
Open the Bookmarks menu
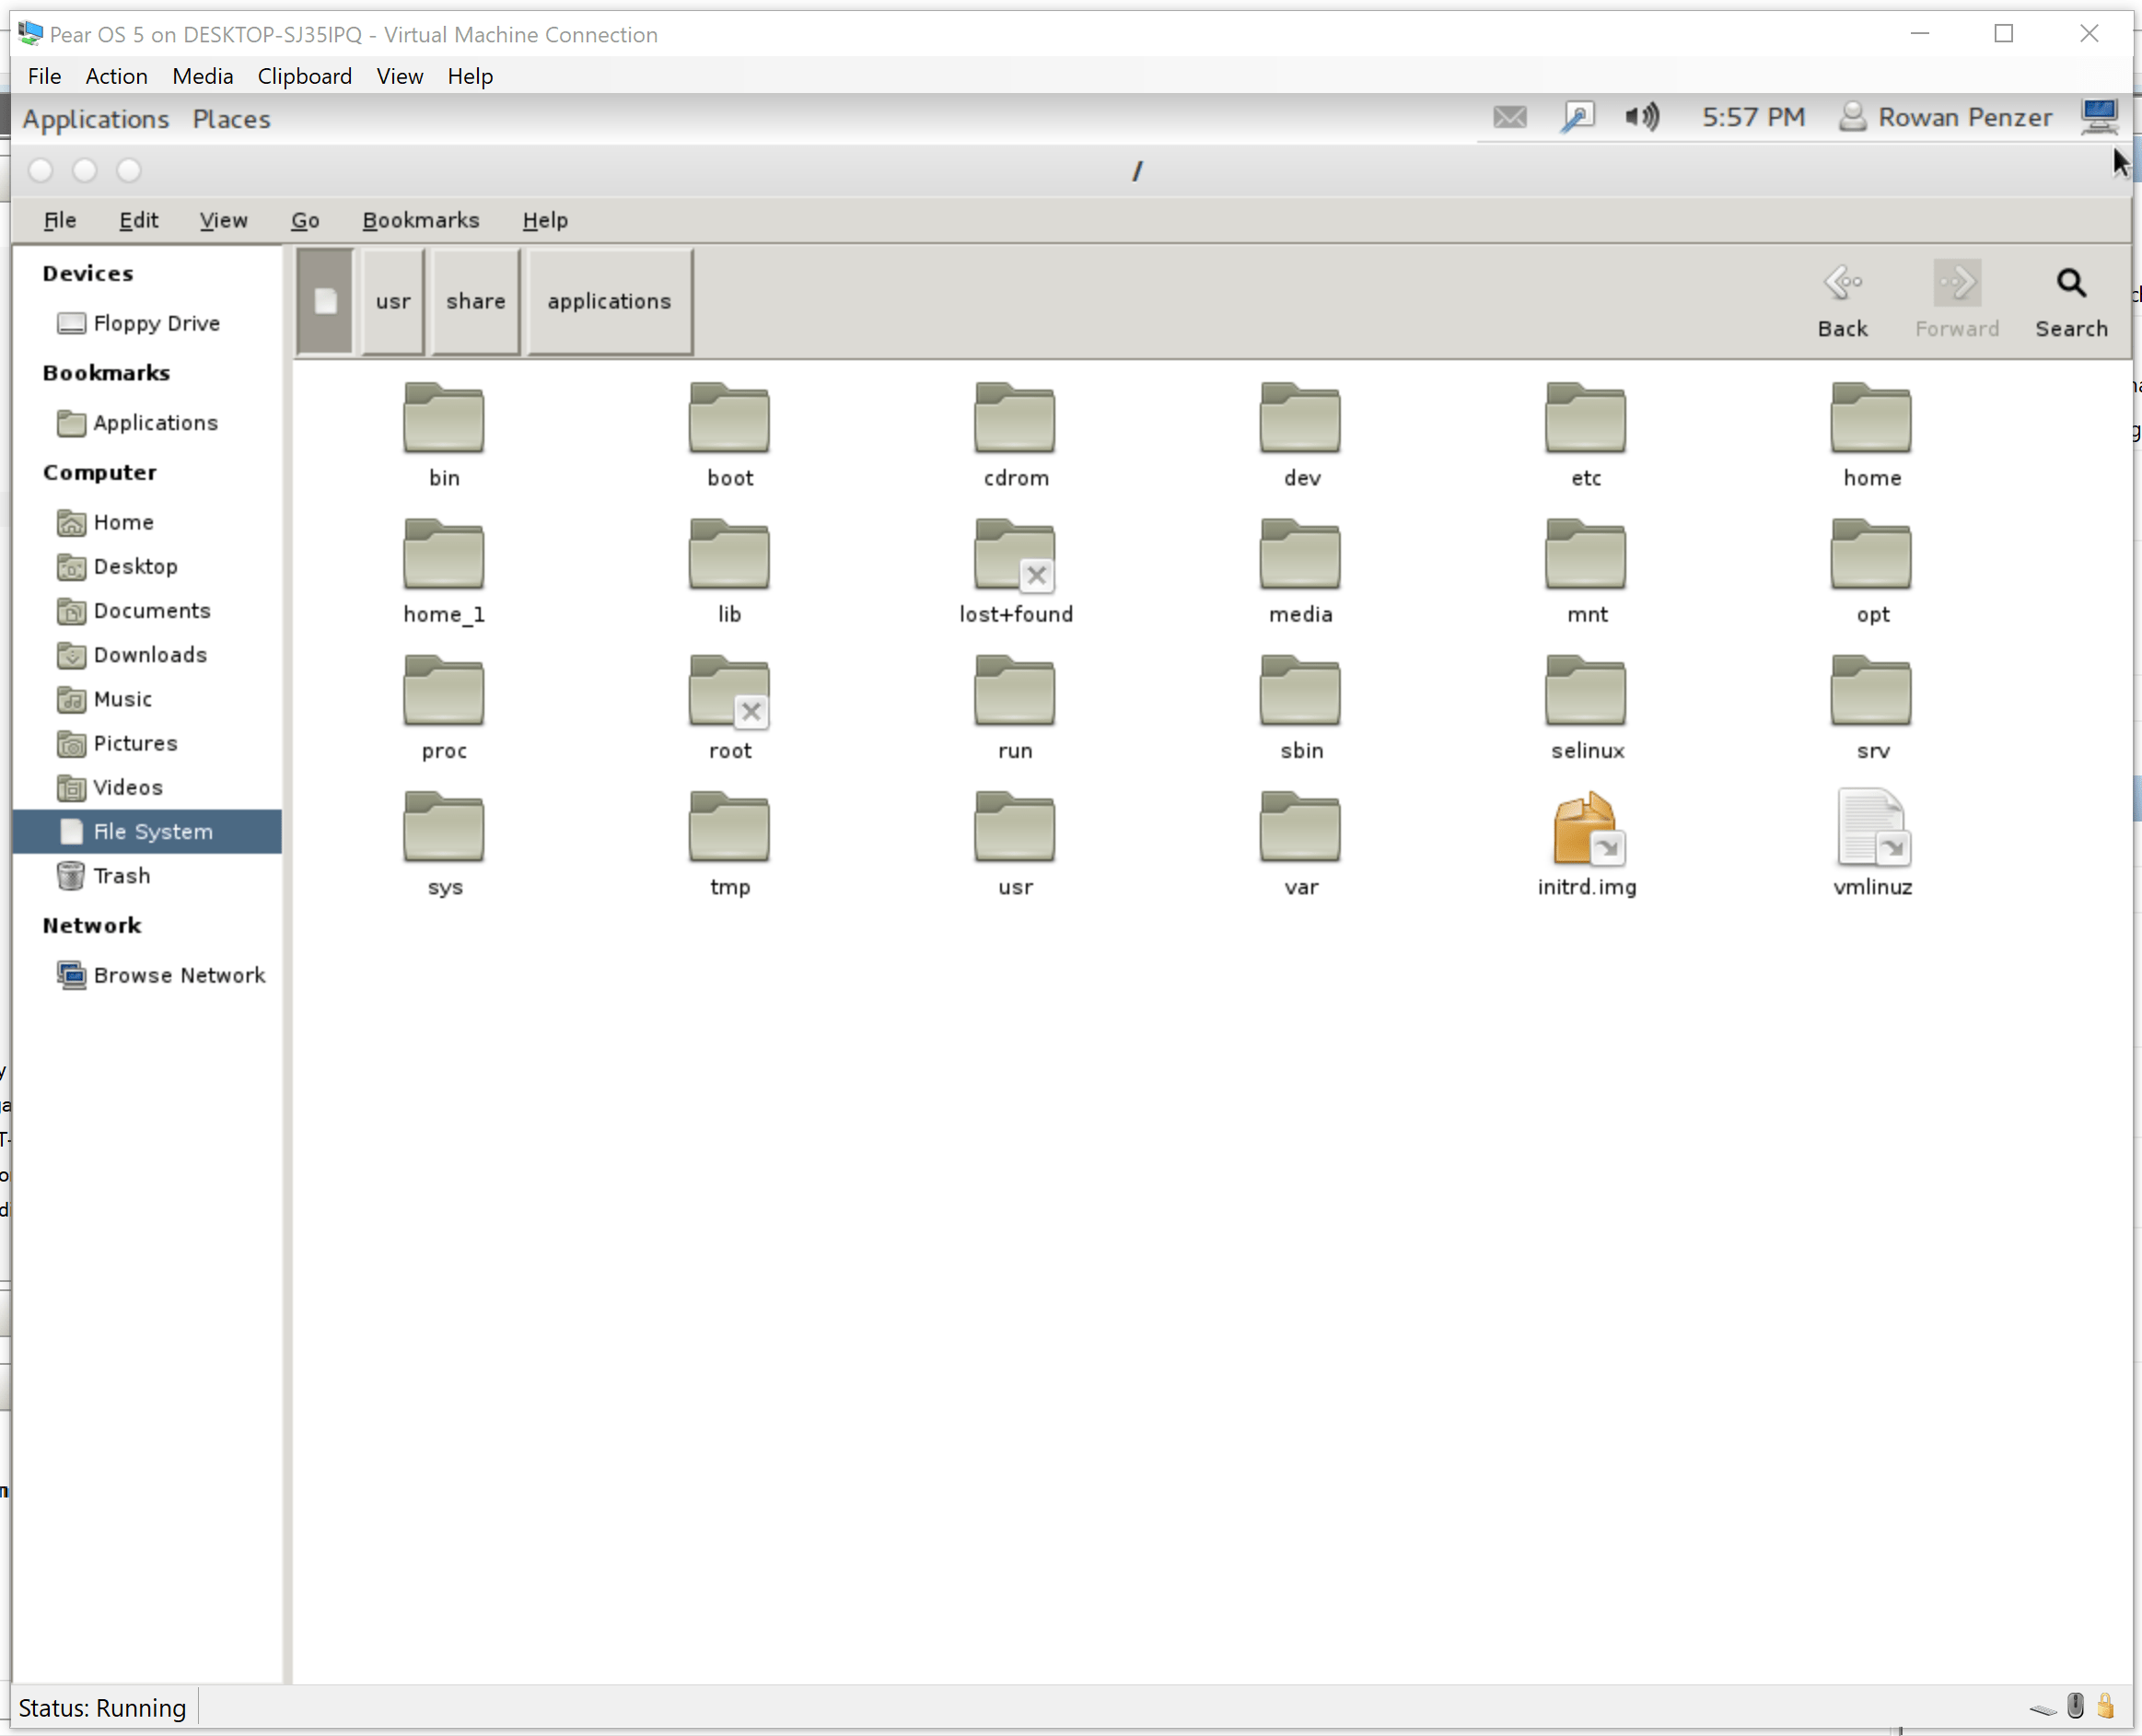(x=420, y=220)
